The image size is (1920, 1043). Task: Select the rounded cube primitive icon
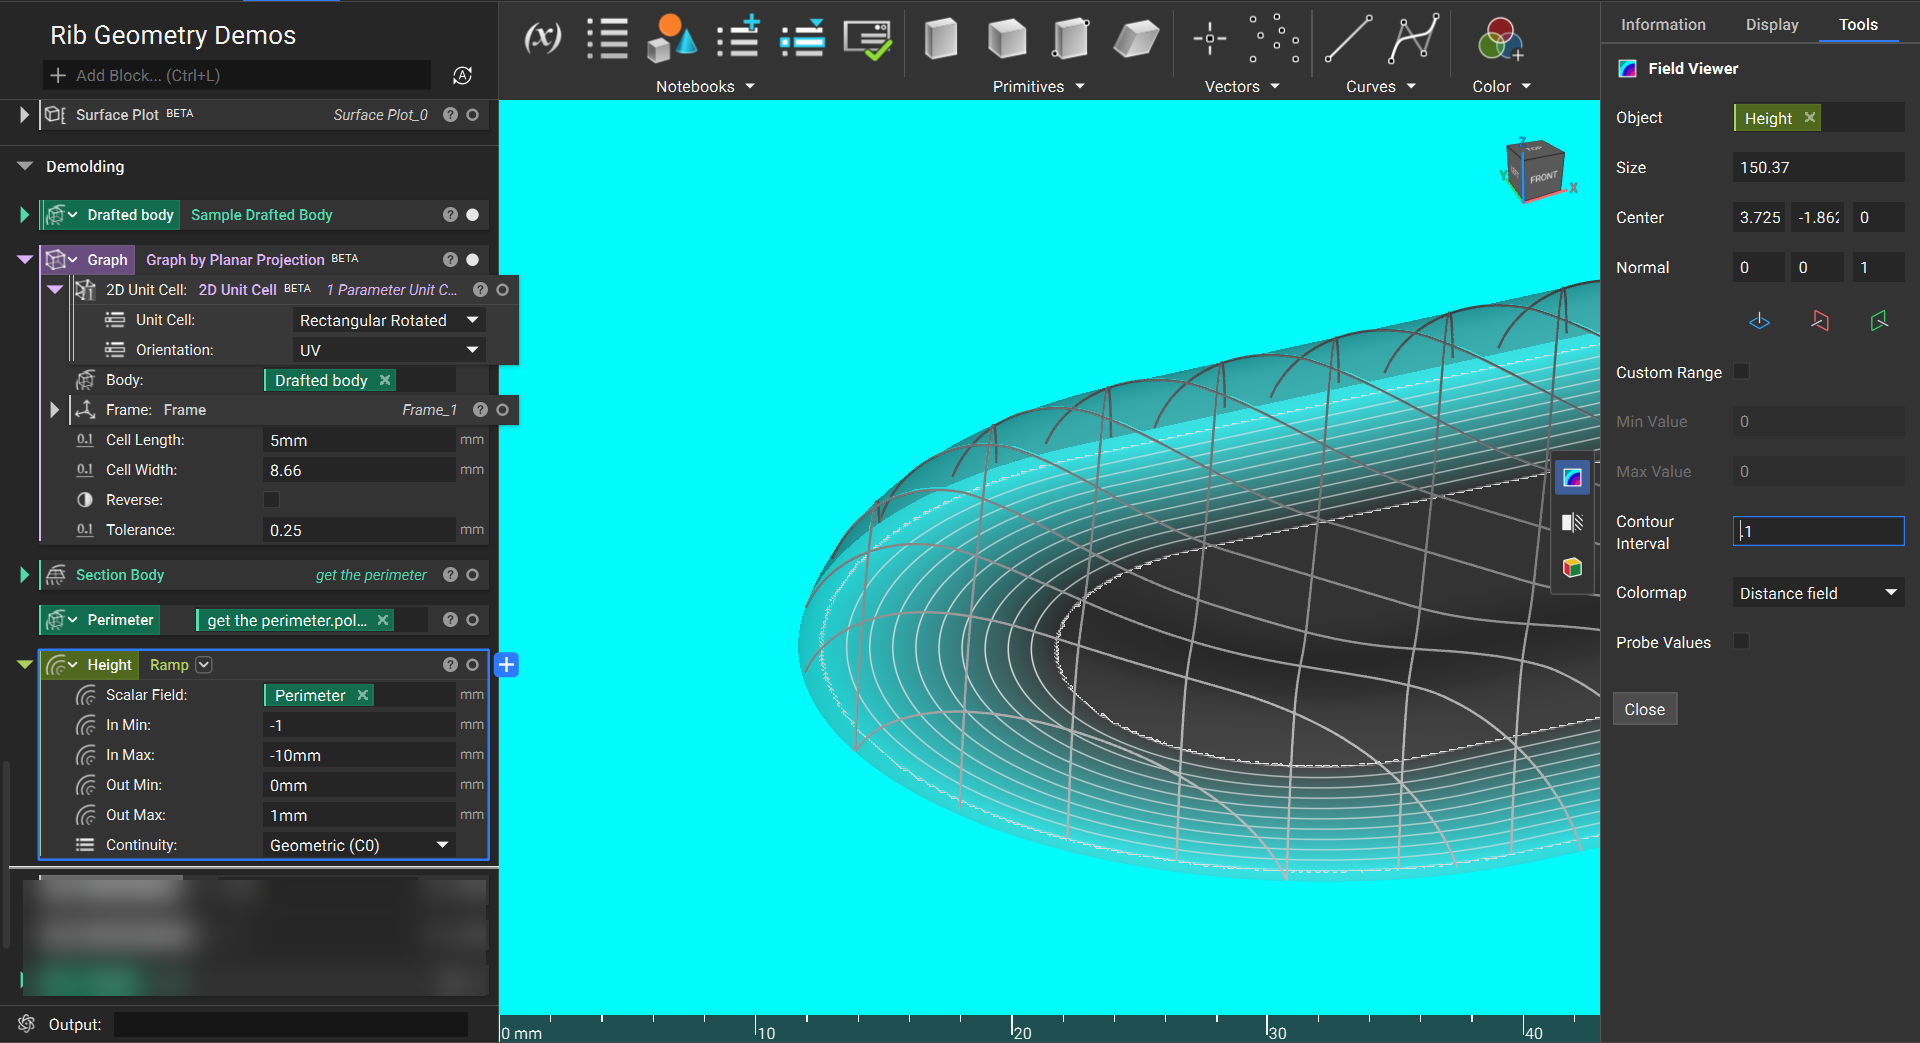[x=1007, y=39]
